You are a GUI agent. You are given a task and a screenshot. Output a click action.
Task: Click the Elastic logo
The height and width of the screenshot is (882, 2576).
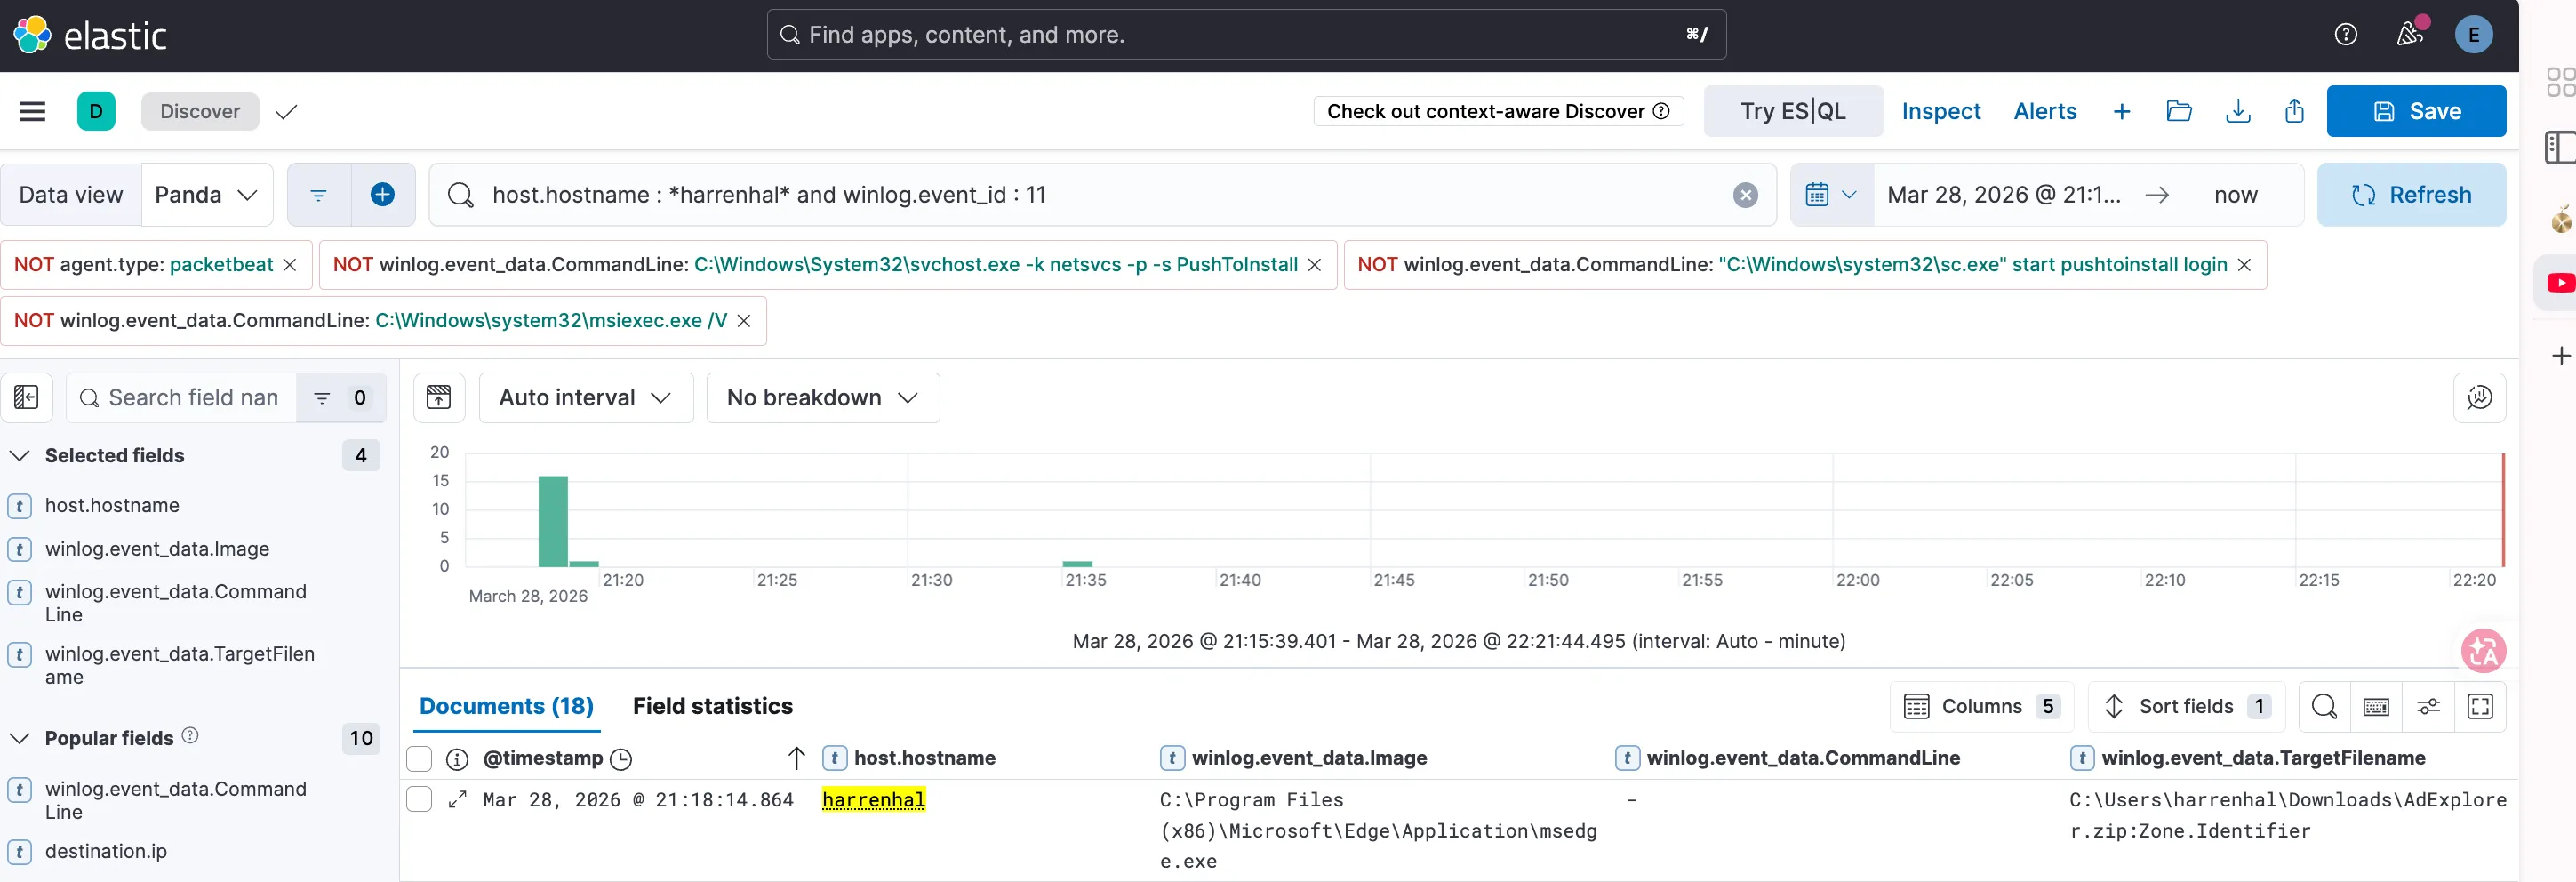(90, 35)
